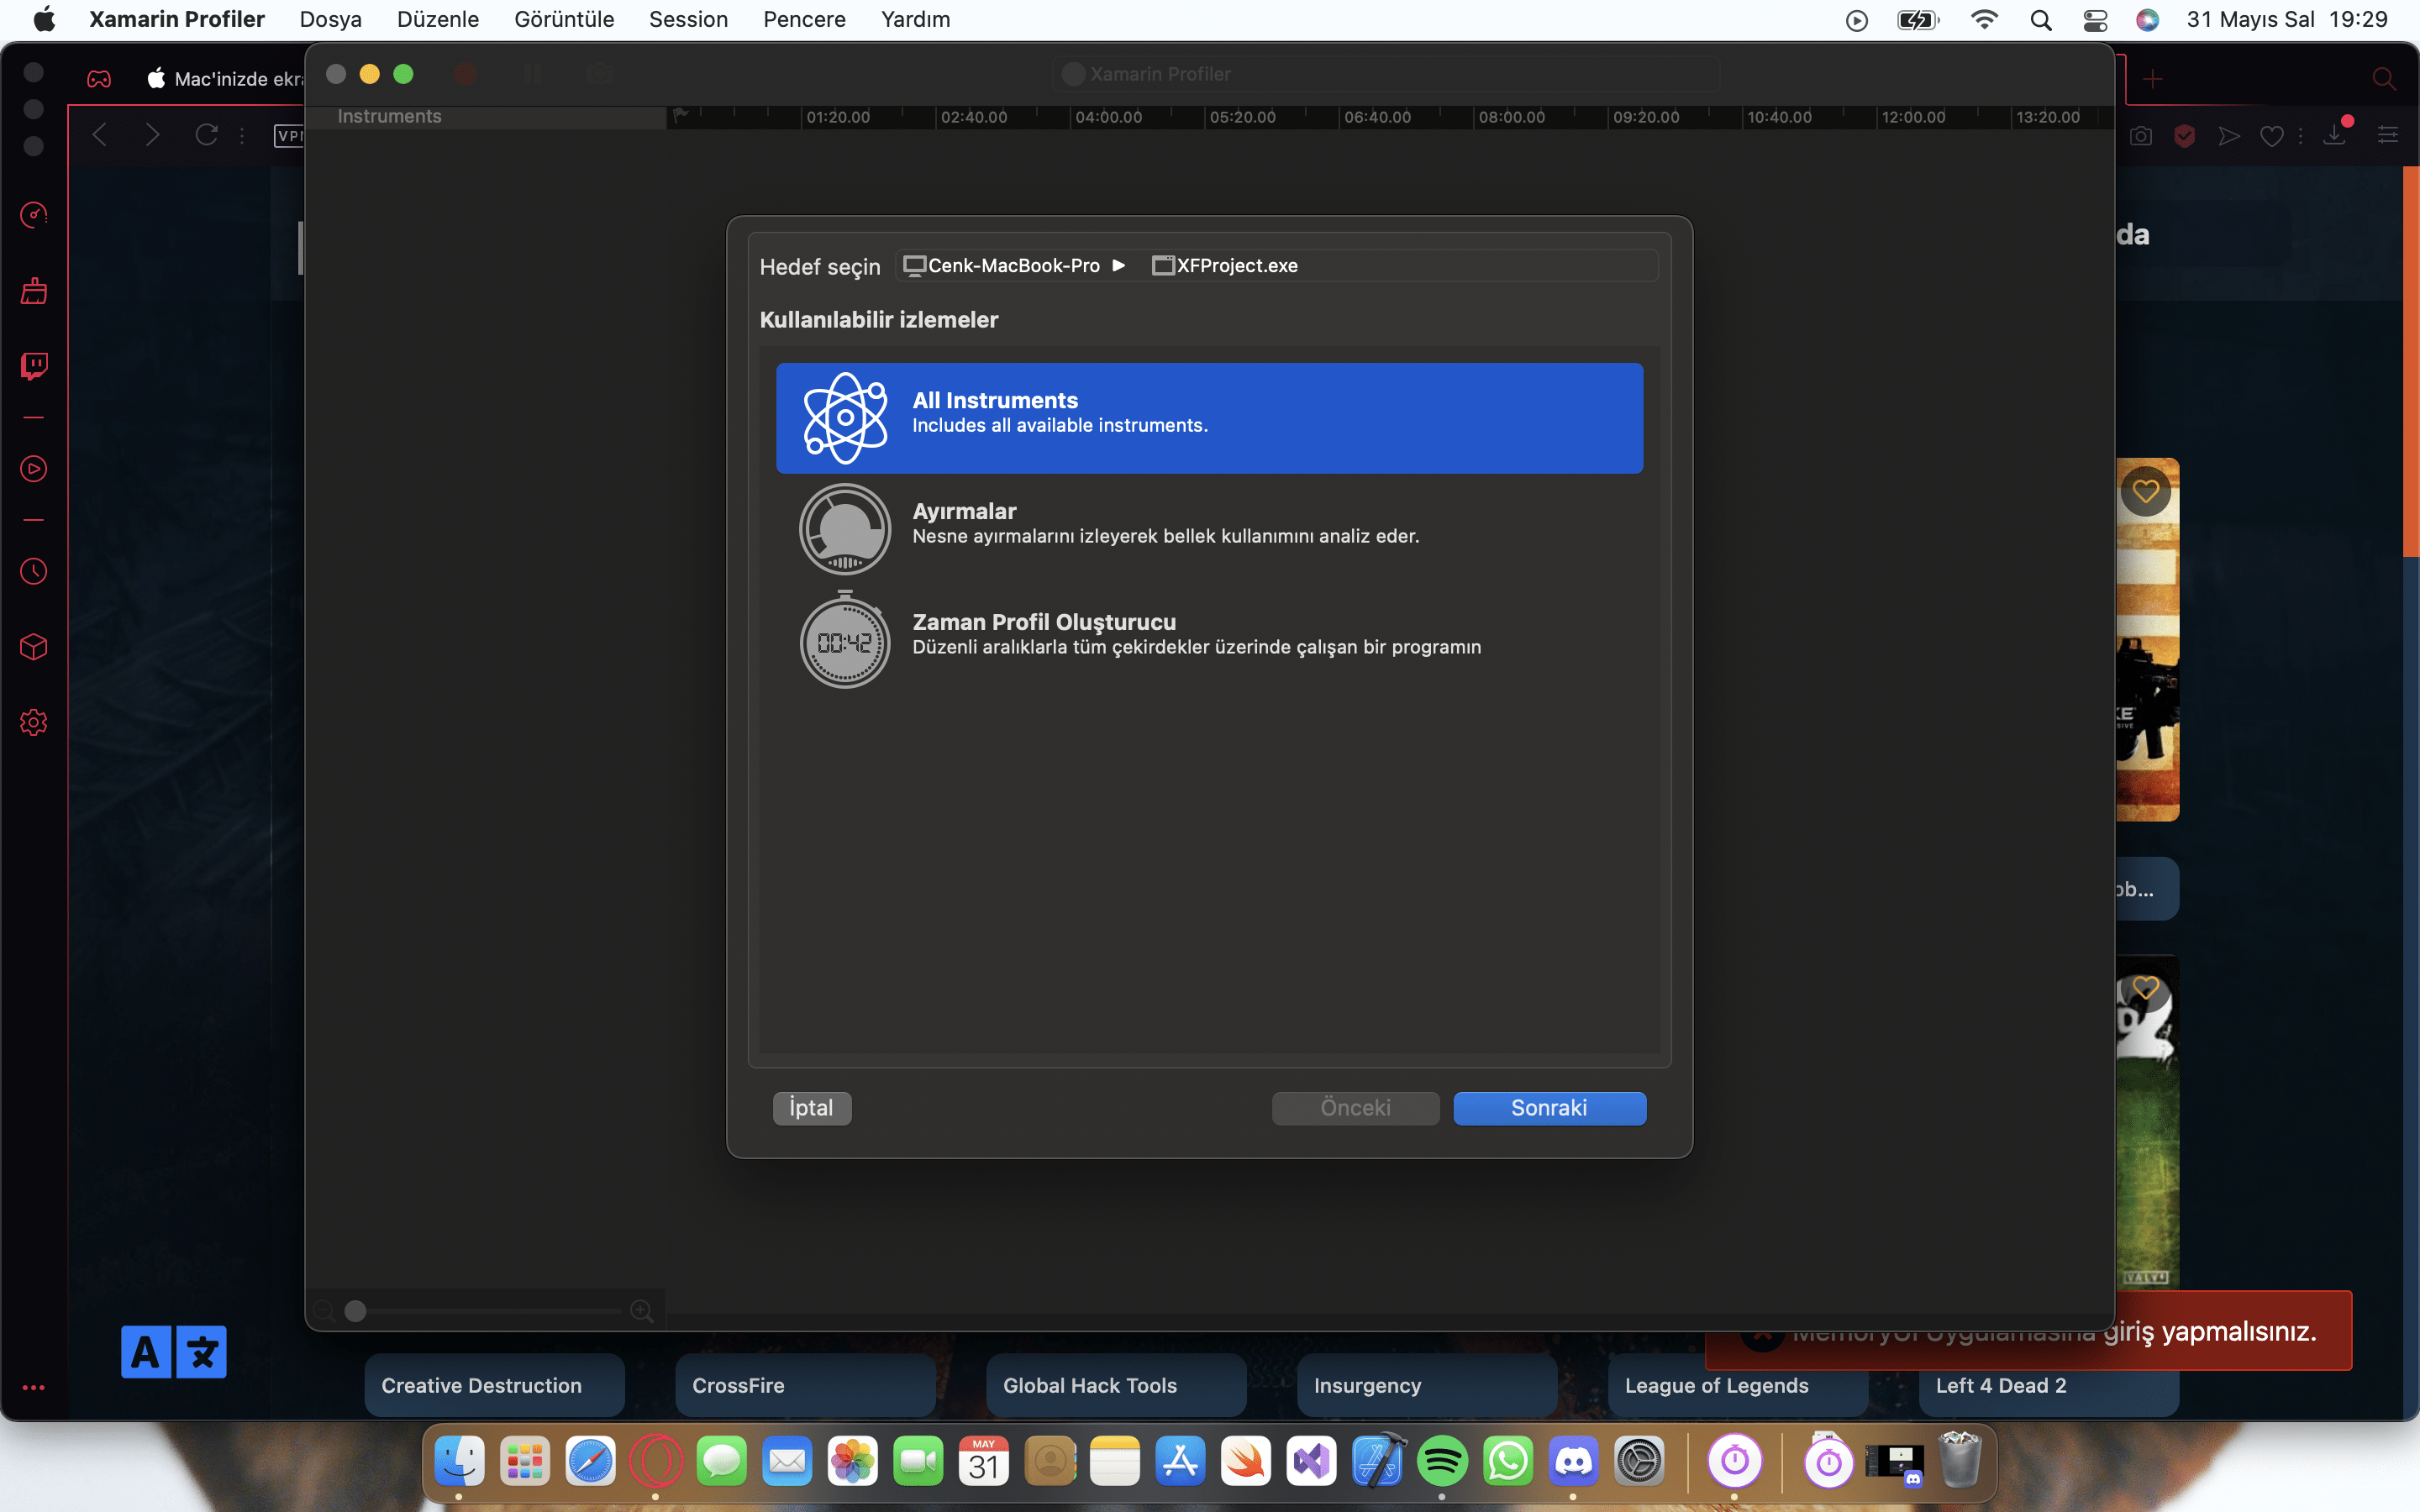Open the Apple menu

(44, 20)
